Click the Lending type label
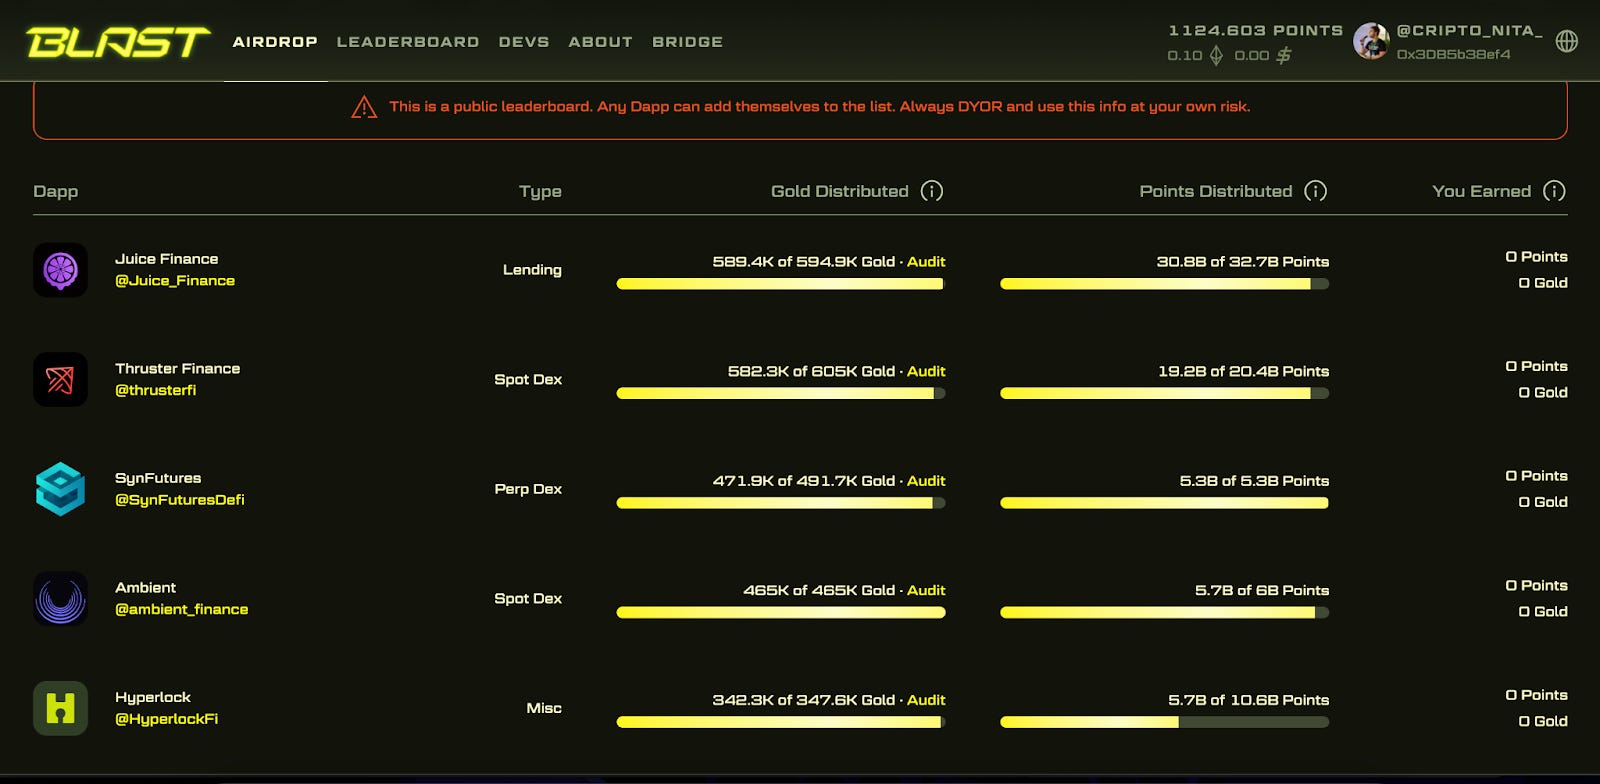 coord(532,270)
